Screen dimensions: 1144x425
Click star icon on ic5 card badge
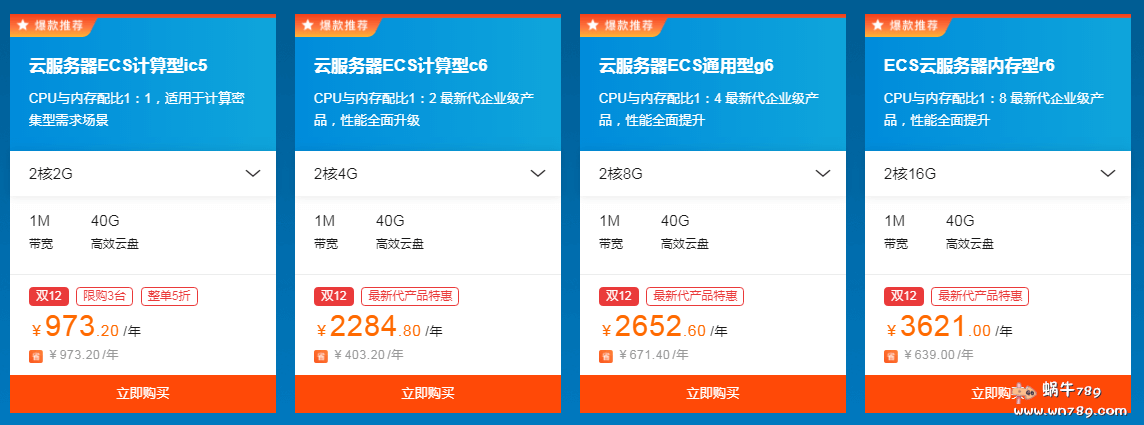23,25
